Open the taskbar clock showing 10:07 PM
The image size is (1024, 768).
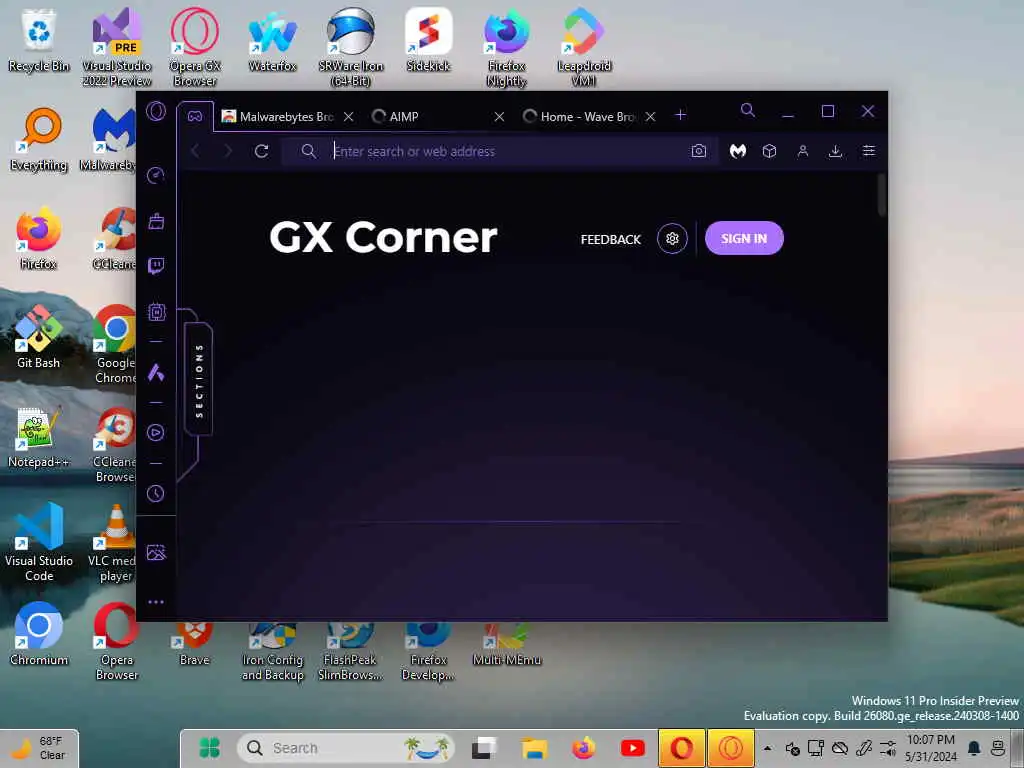coord(931,748)
